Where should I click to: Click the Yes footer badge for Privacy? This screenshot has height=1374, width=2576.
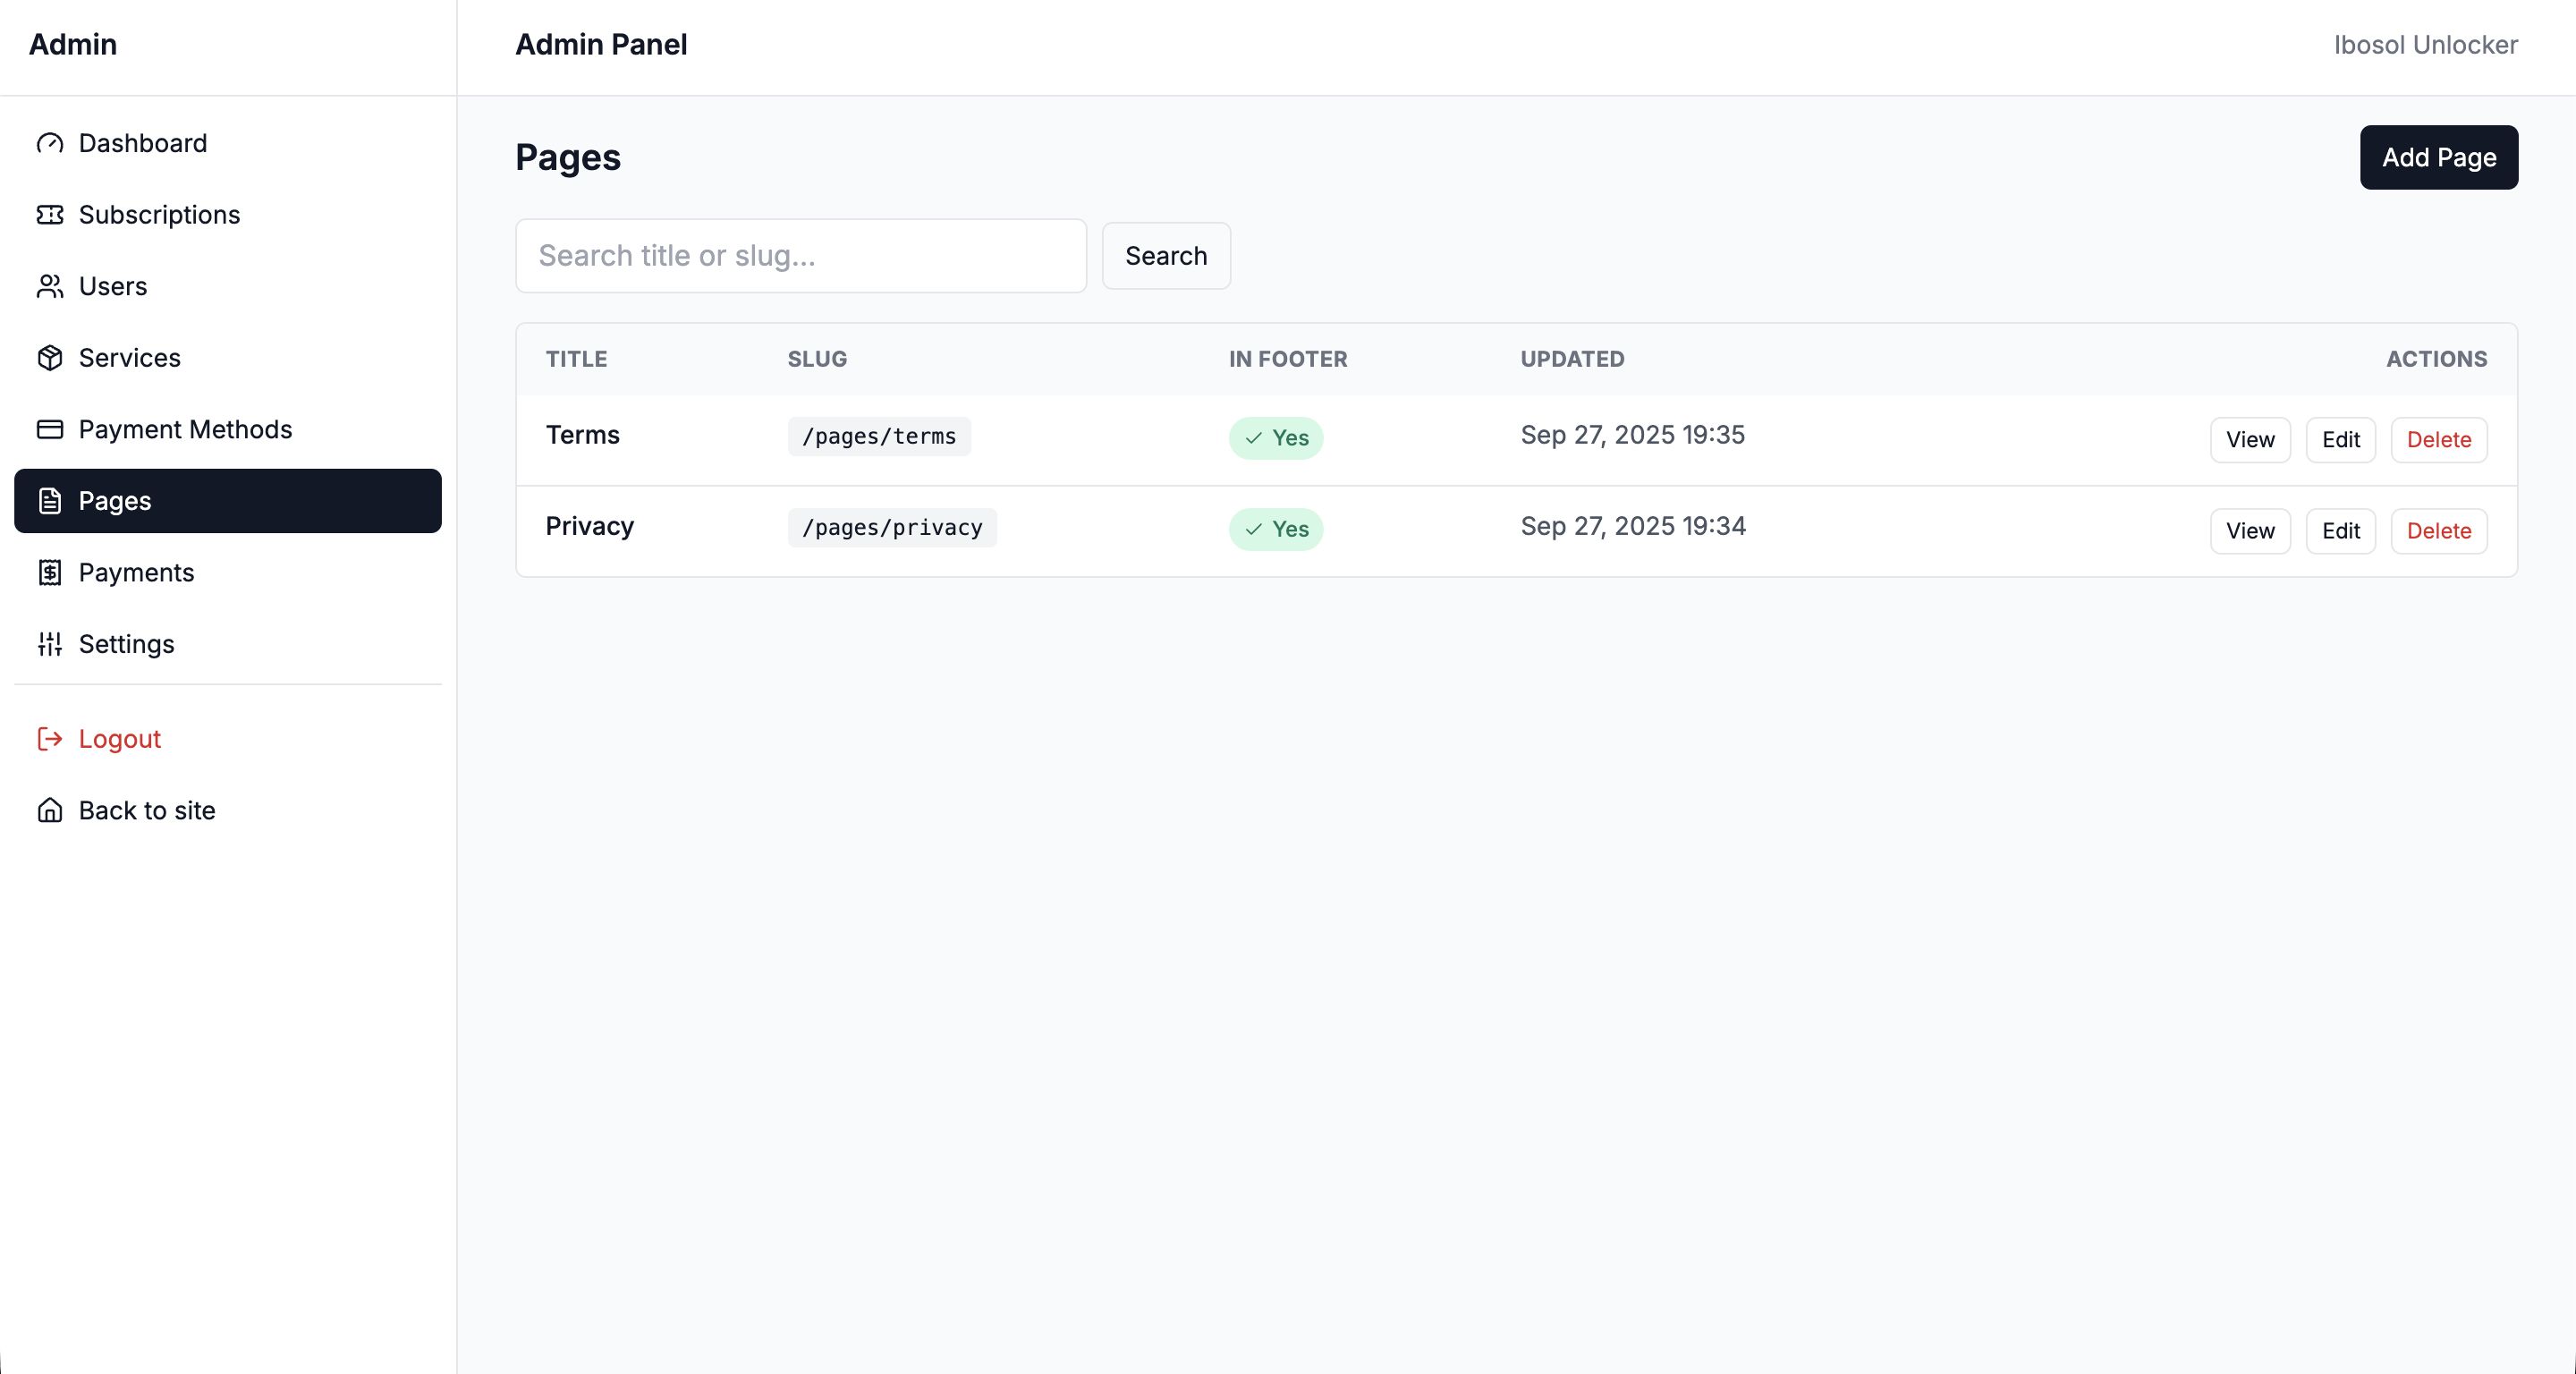tap(1275, 529)
